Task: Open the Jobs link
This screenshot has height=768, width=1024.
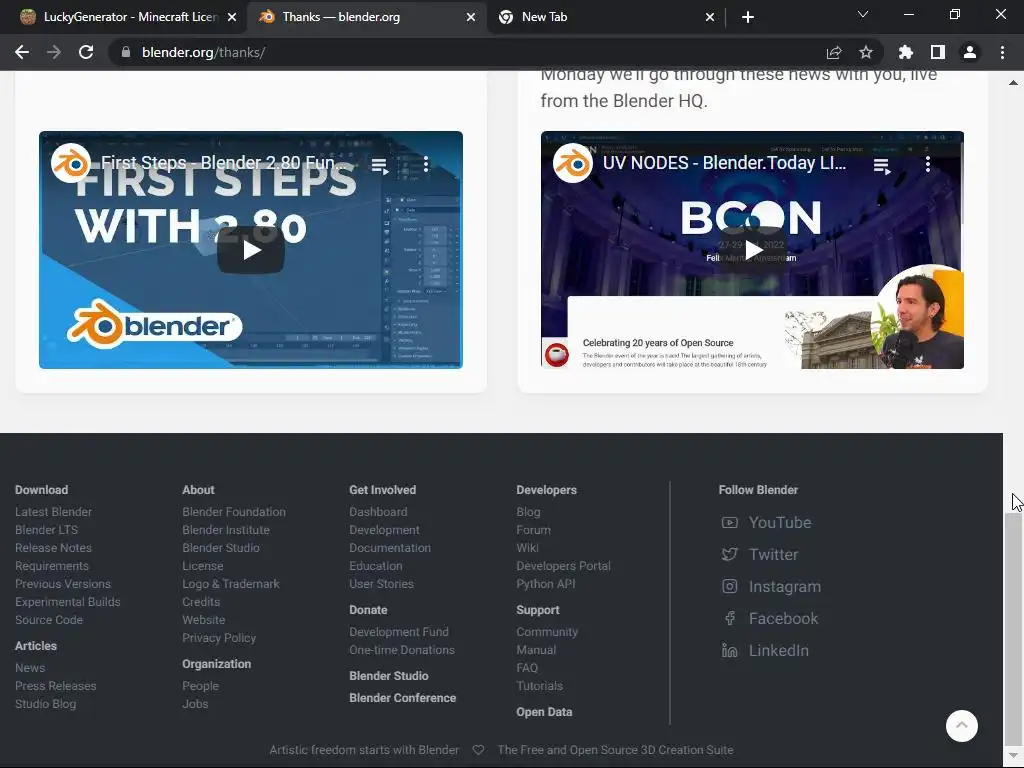Action: coord(195,704)
